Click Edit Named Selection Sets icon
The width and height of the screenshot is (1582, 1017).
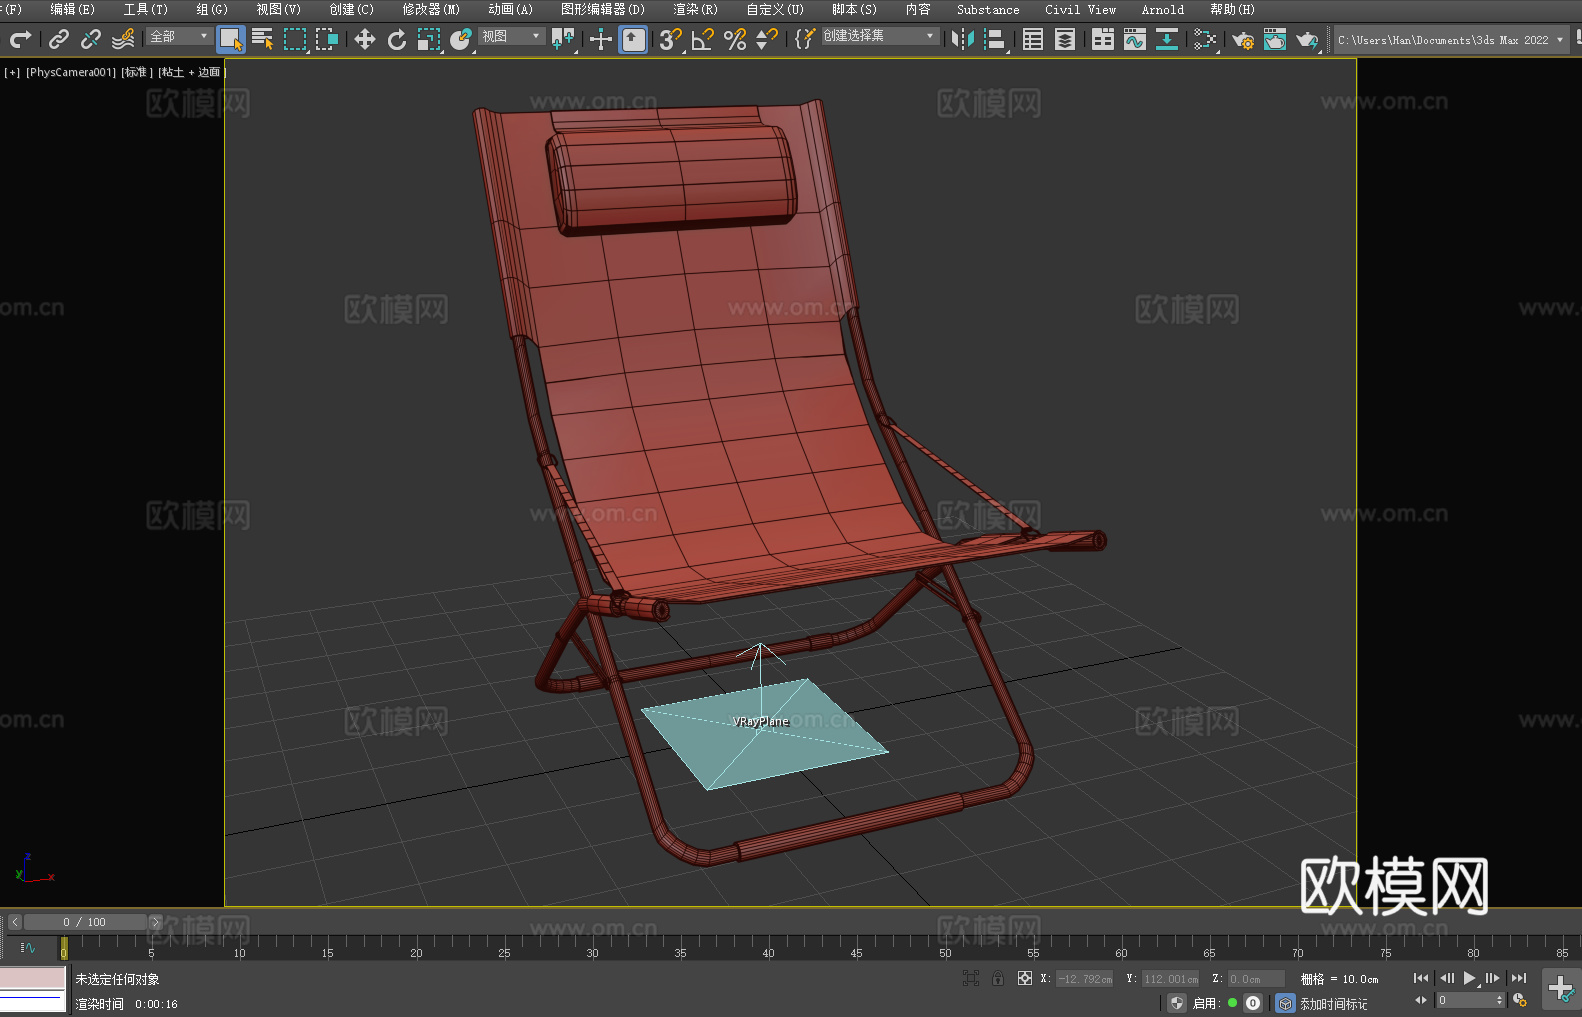pos(805,39)
